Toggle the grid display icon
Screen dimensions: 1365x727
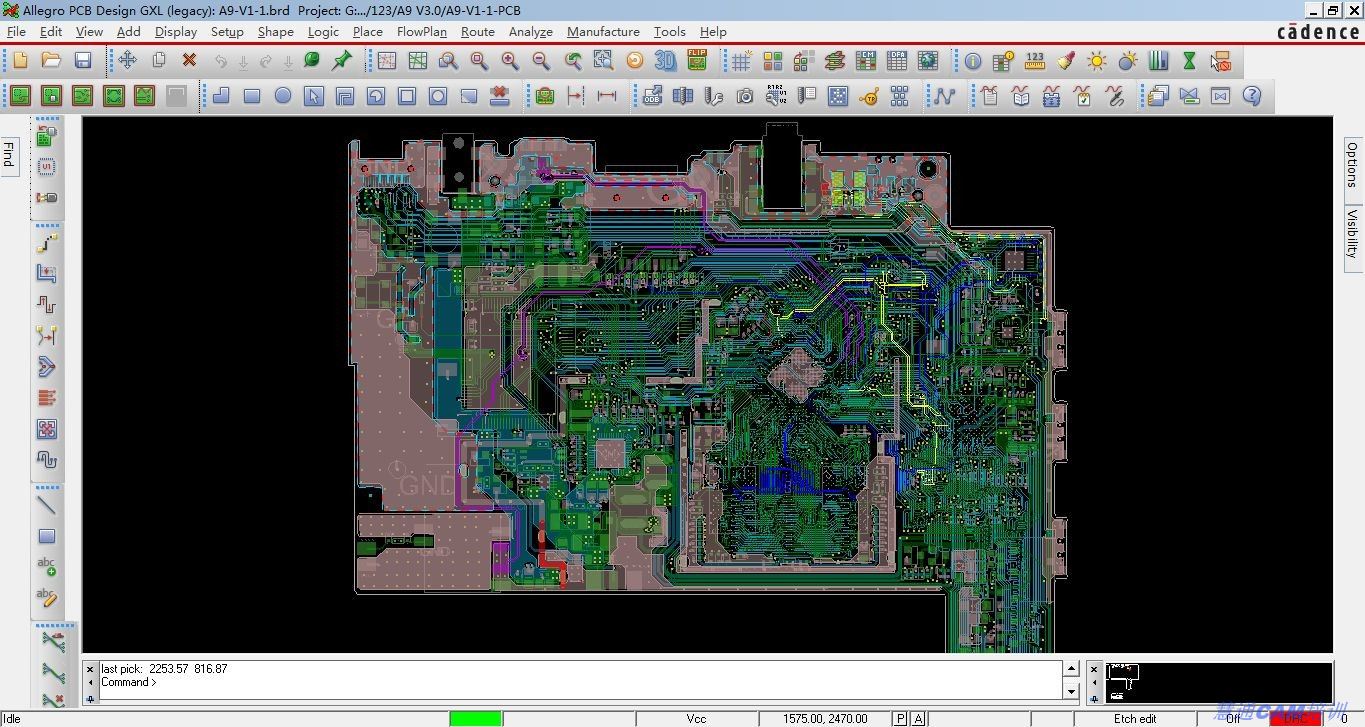pyautogui.click(x=741, y=61)
